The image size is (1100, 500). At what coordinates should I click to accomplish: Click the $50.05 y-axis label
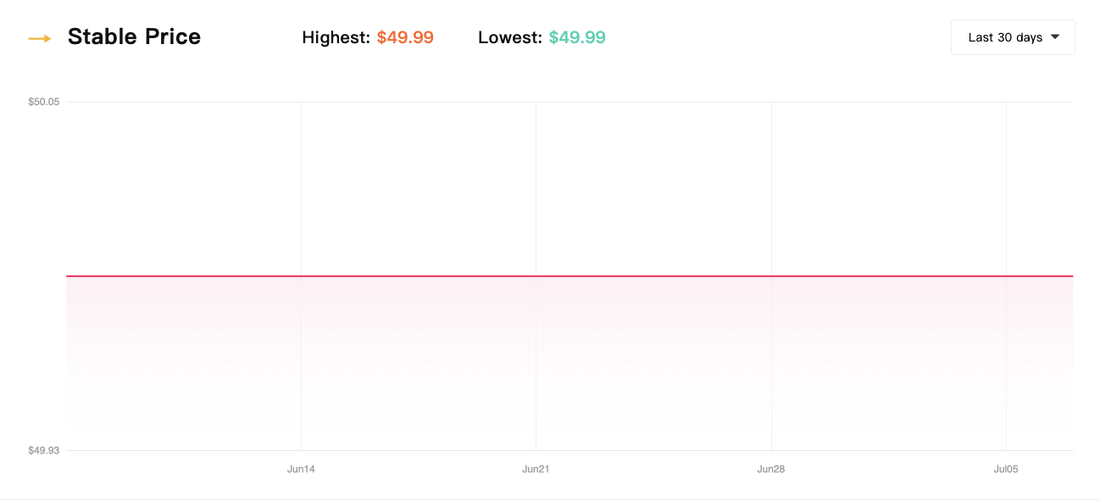click(44, 102)
